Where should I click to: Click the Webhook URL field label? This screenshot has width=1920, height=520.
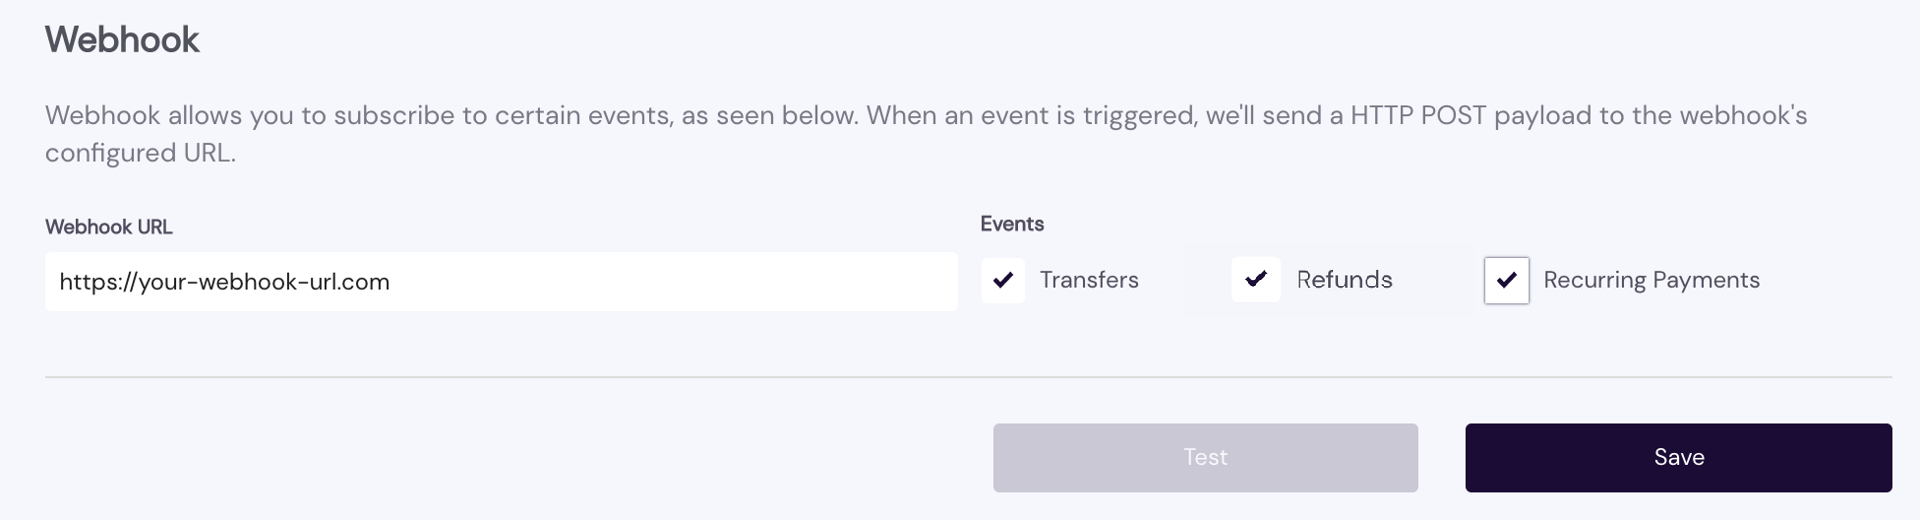108,227
